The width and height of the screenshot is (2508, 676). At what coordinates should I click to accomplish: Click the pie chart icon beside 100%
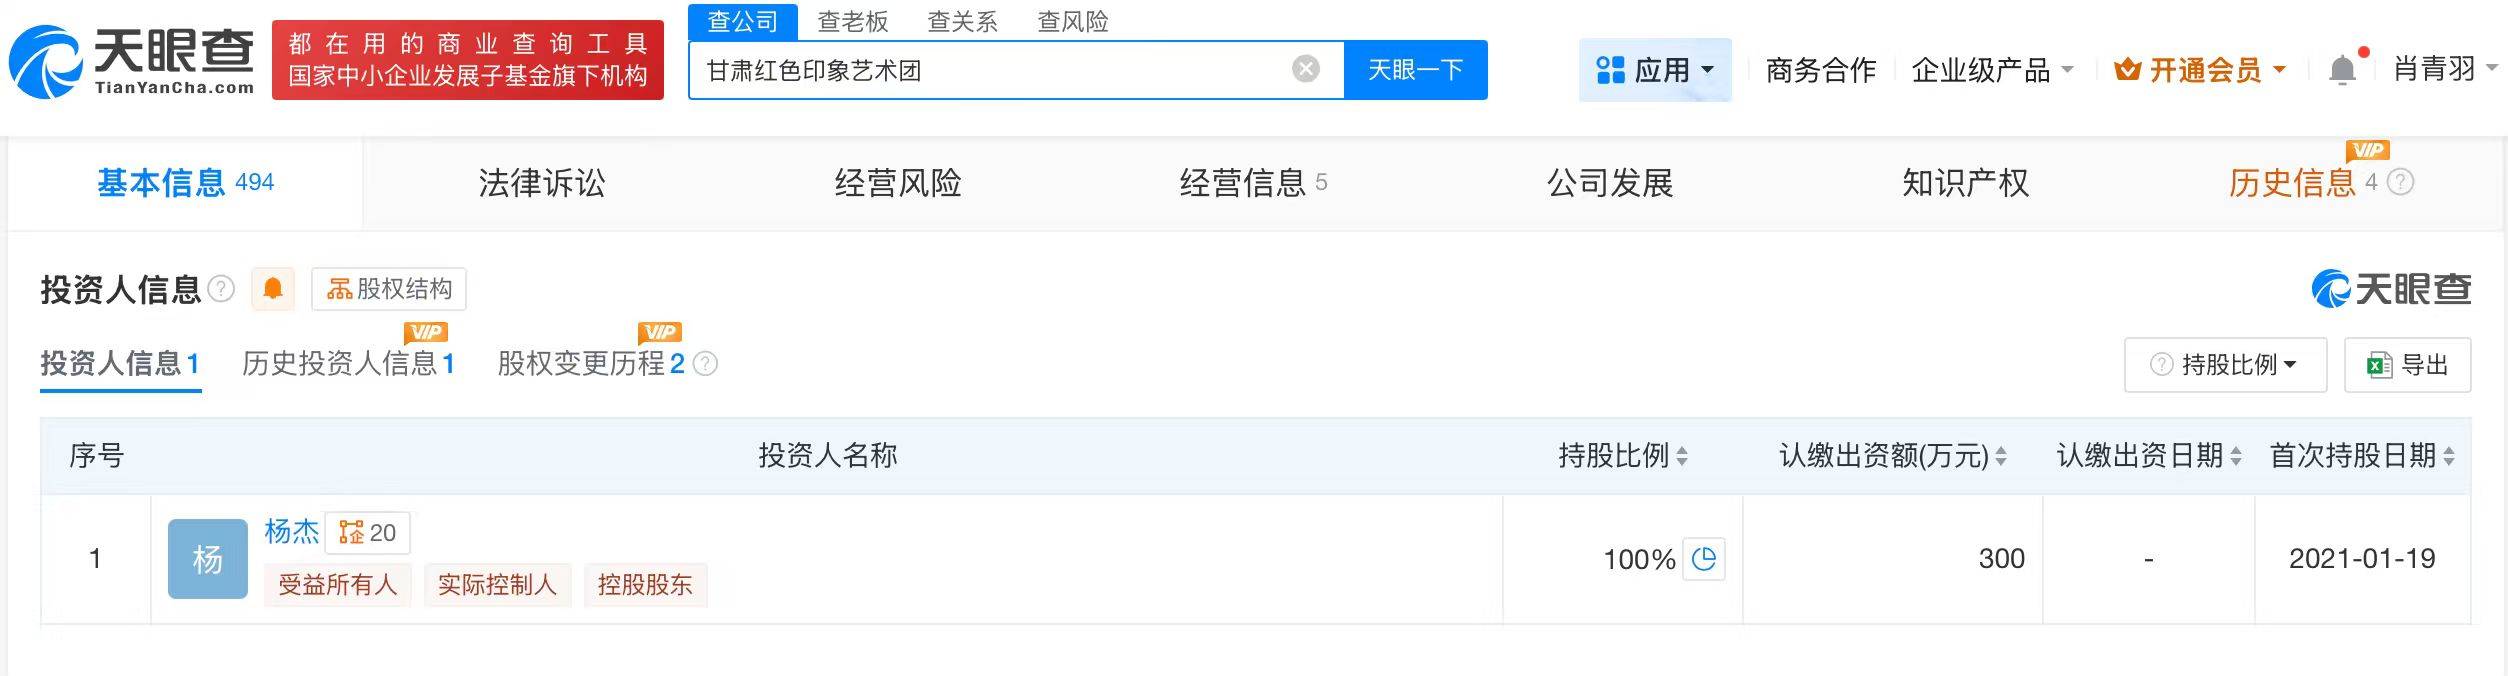[1704, 559]
